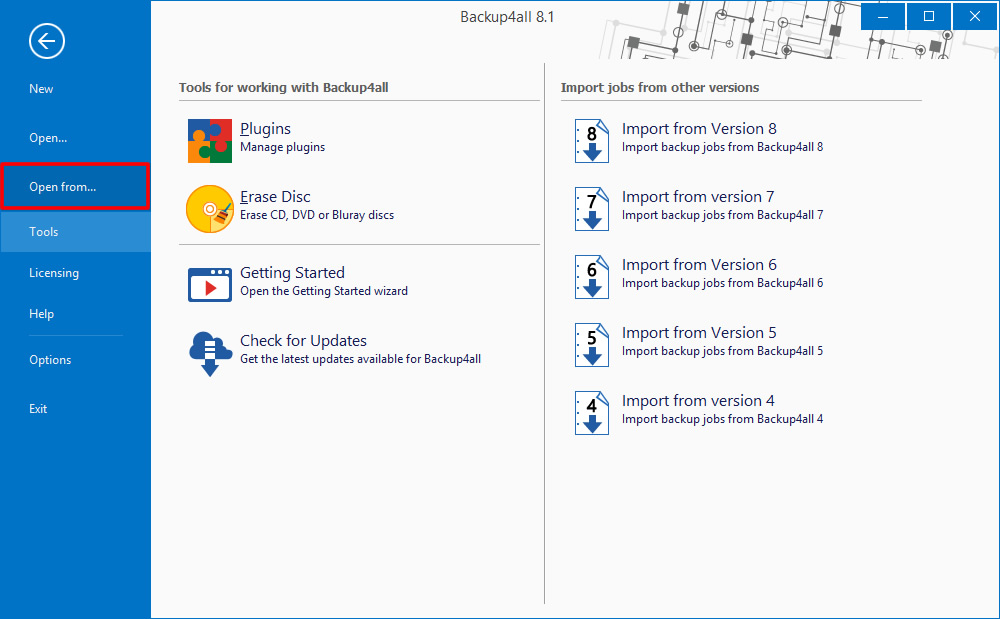Open the Tools section in the sidebar

click(x=43, y=231)
